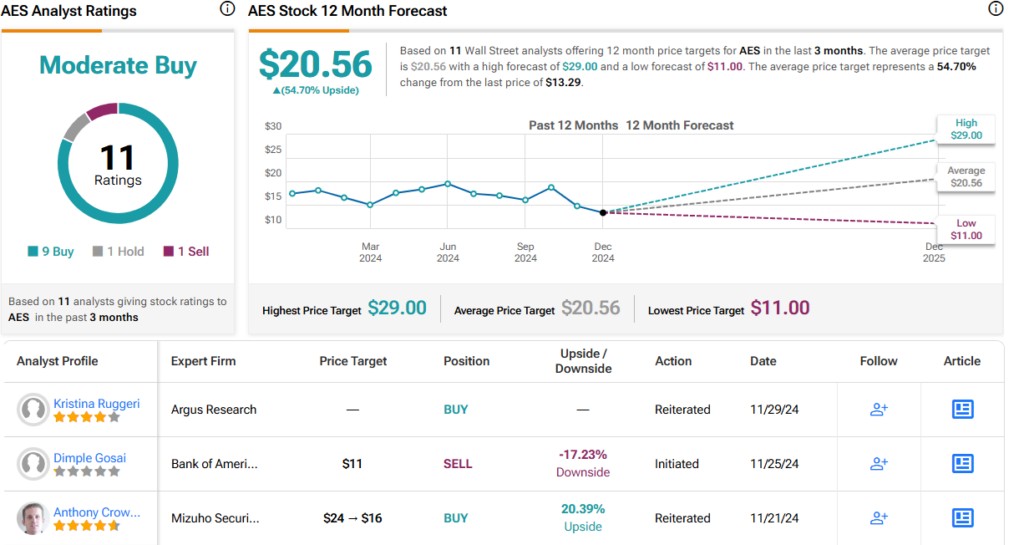The width and height of the screenshot is (1024, 545).
Task: Open Kristina Ruggeri's analyst profile
Action: 96,403
